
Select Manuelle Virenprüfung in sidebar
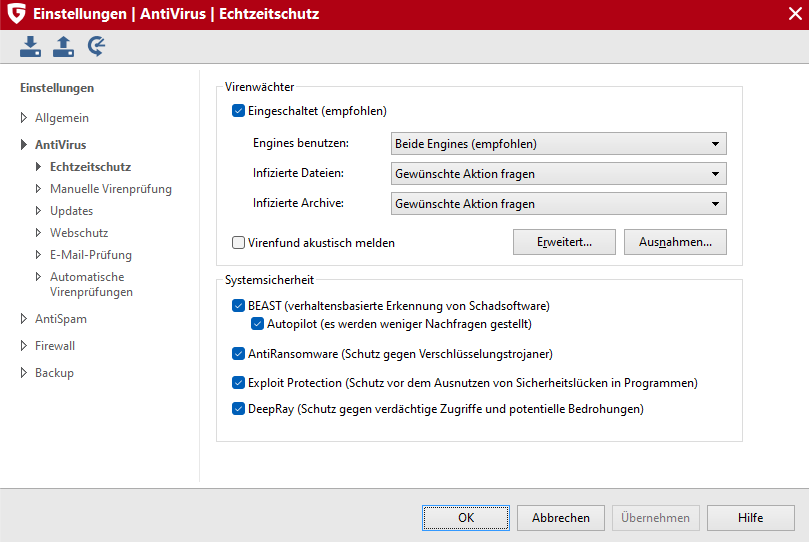[110, 189]
